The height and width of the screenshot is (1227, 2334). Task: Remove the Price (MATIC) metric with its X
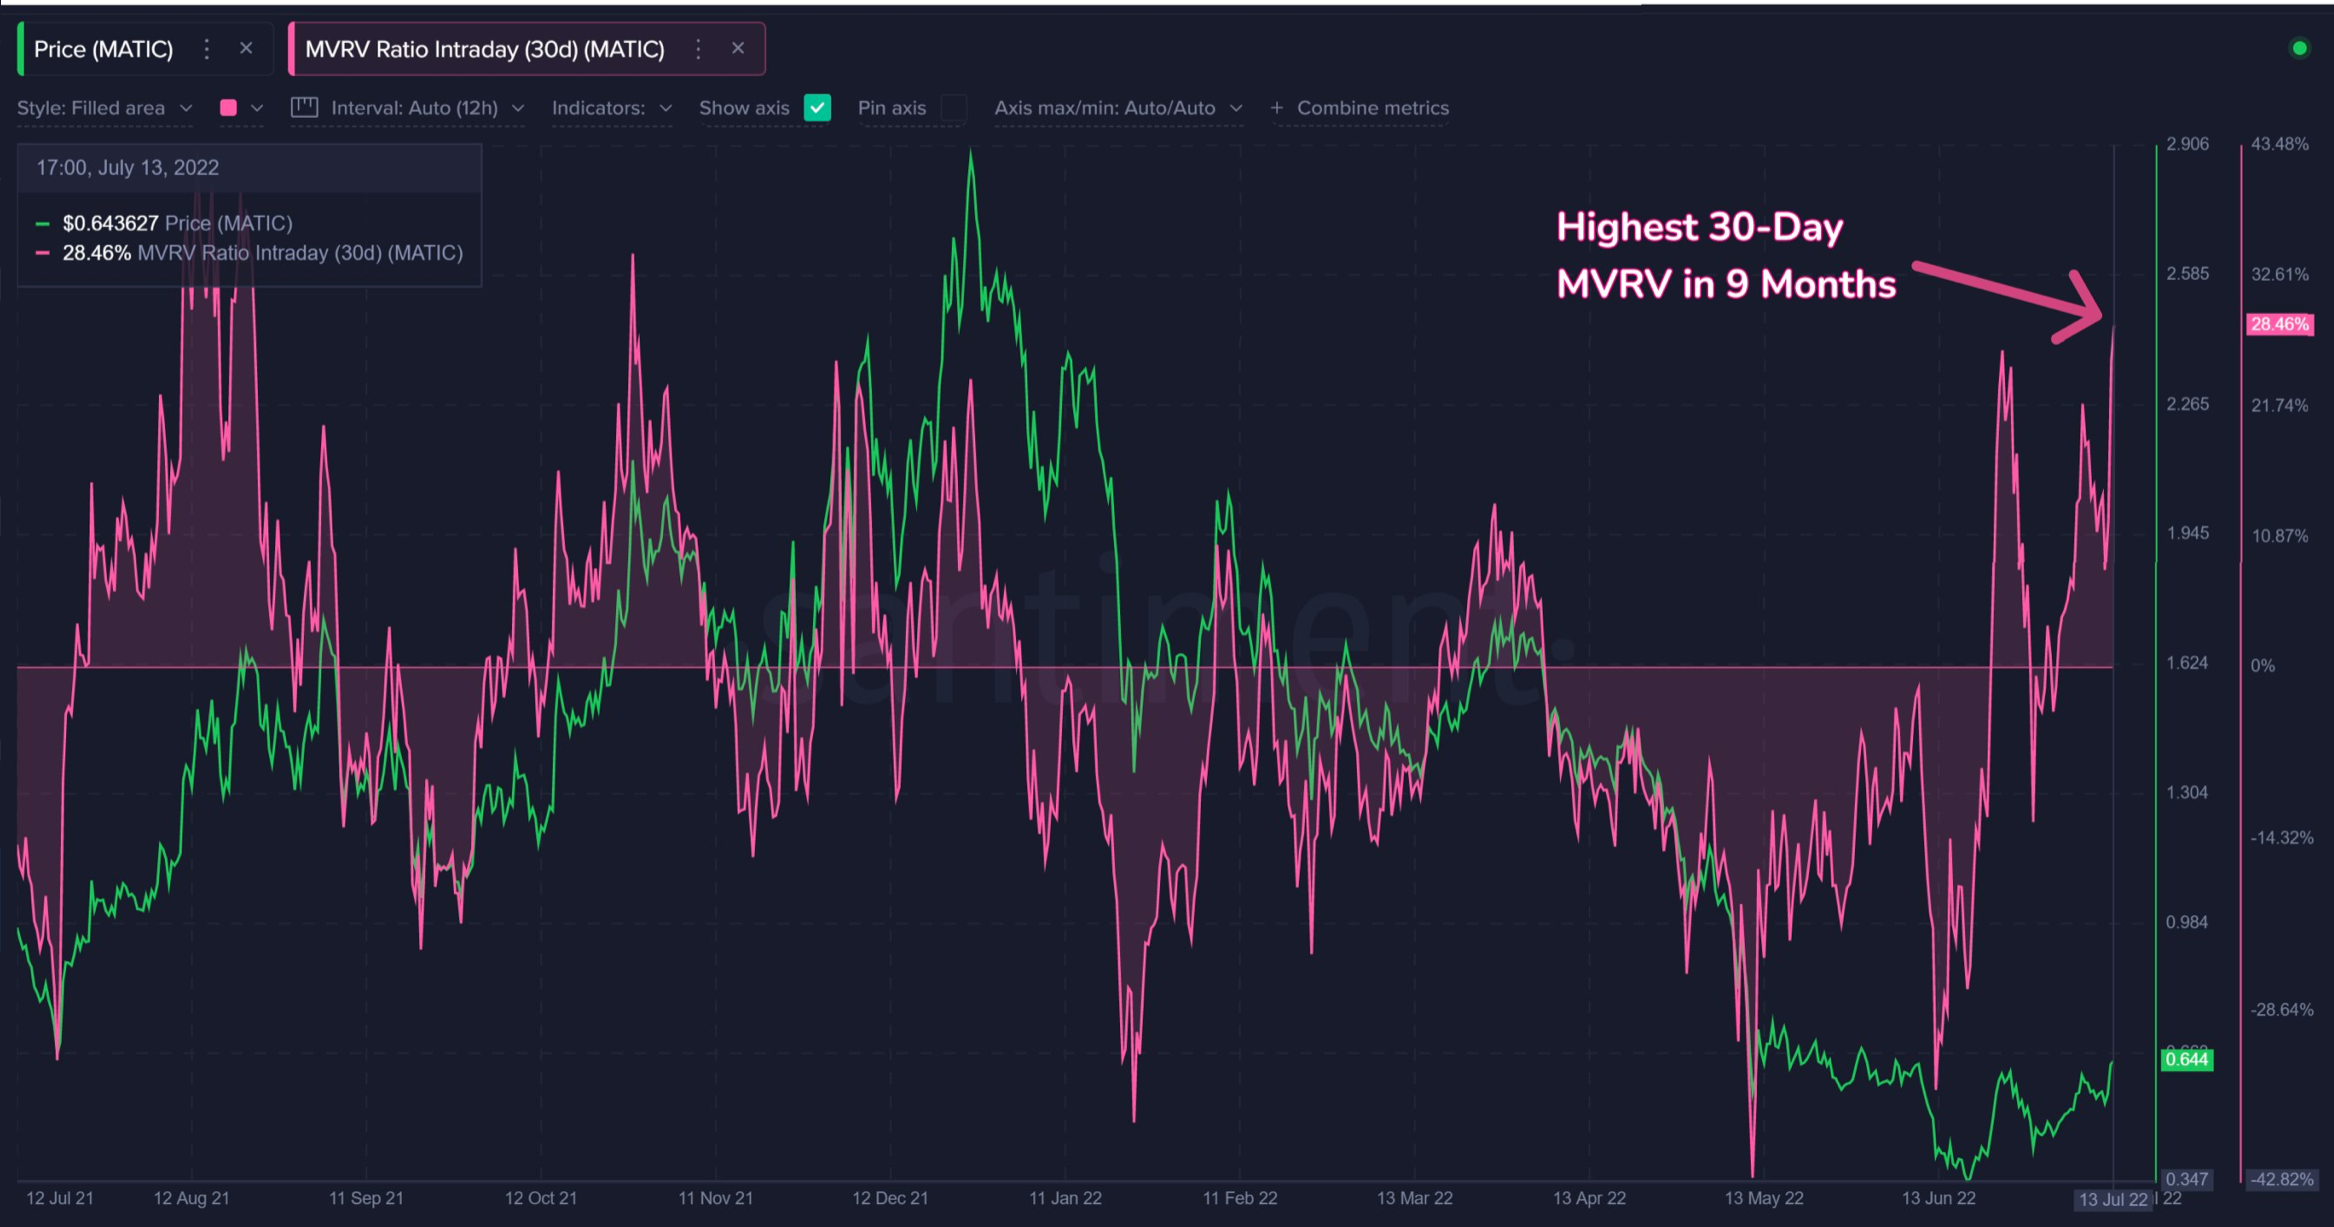246,48
